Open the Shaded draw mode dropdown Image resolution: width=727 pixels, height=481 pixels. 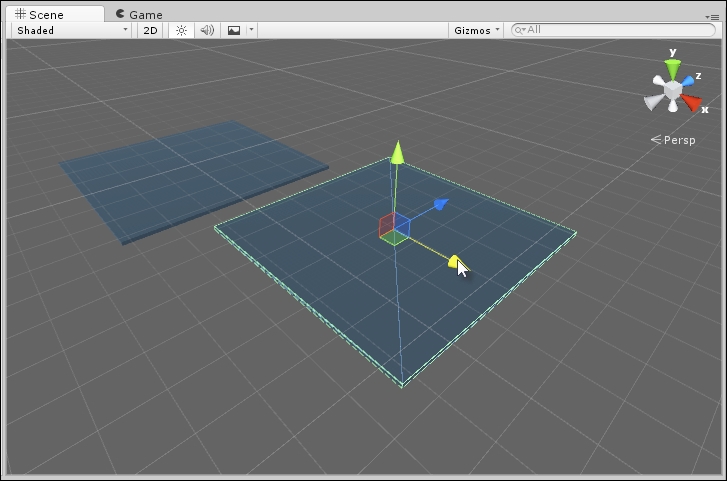point(71,30)
